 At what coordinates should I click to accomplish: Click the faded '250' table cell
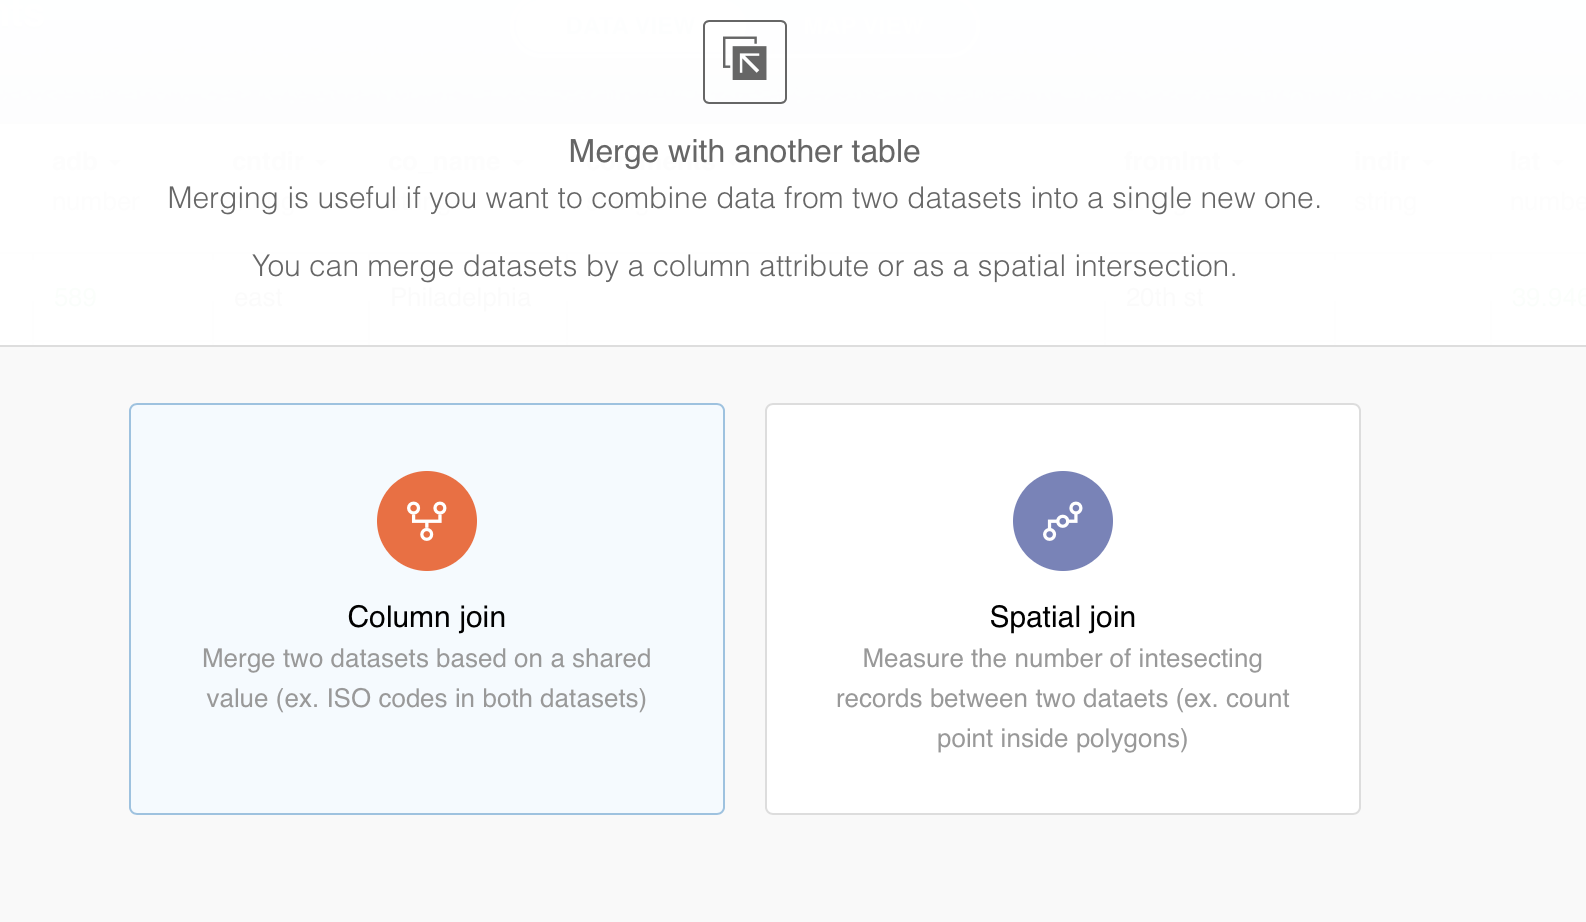click(75, 298)
